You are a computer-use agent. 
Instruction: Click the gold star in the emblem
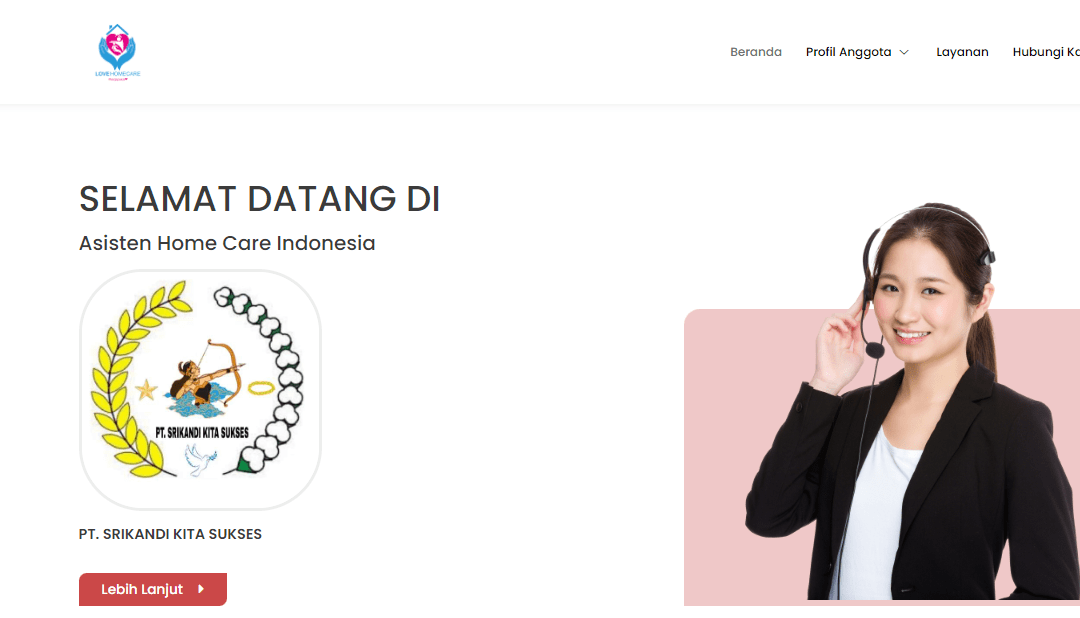146,390
